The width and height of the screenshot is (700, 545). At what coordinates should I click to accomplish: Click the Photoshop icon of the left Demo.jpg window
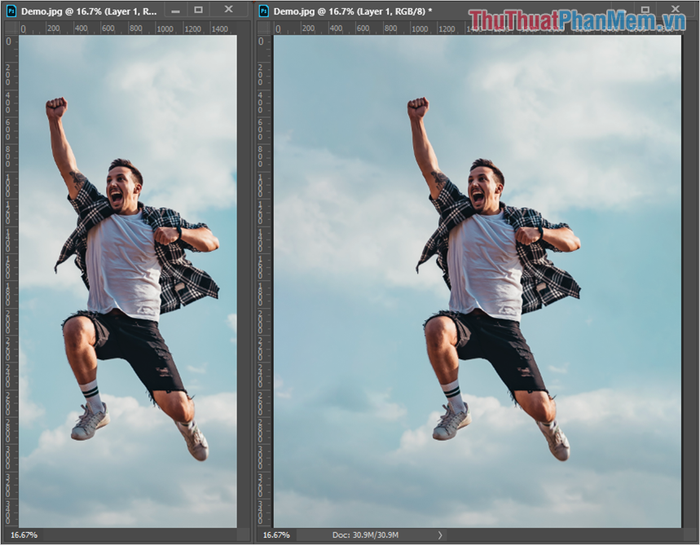[x=11, y=11]
